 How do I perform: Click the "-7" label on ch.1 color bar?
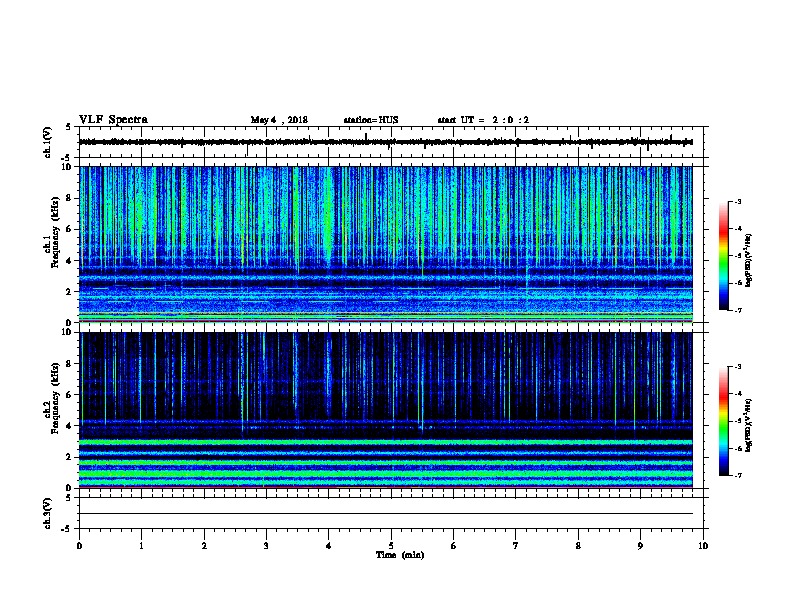click(x=737, y=310)
